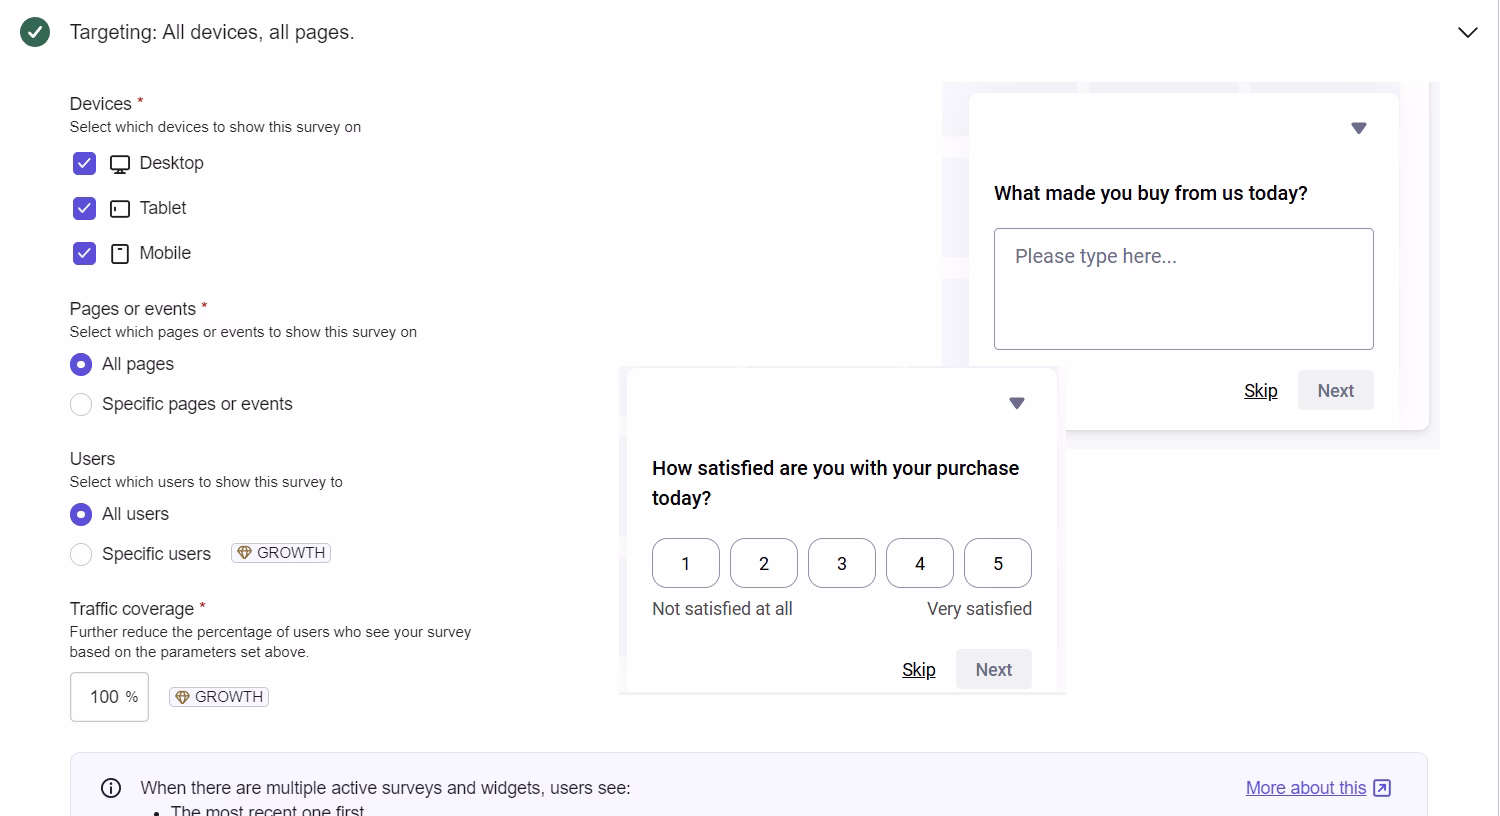Screen dimensions: 1500x816
Task: Click the Please type here text area
Action: click(1183, 289)
